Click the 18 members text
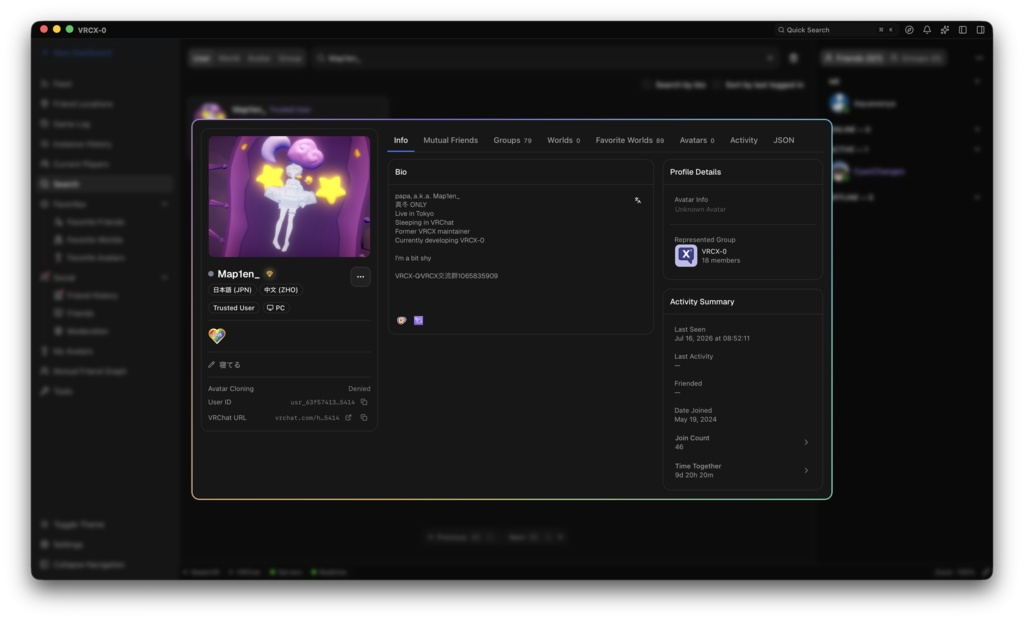 click(x=720, y=261)
